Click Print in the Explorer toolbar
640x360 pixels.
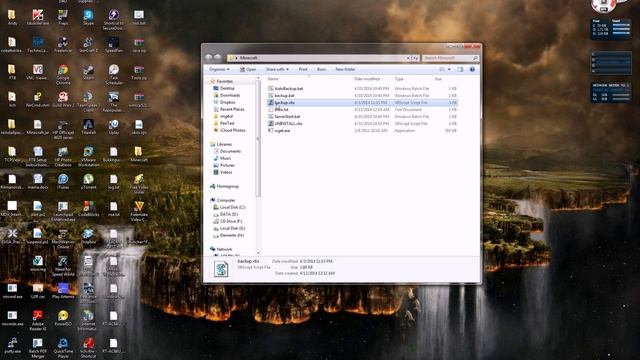click(303, 69)
